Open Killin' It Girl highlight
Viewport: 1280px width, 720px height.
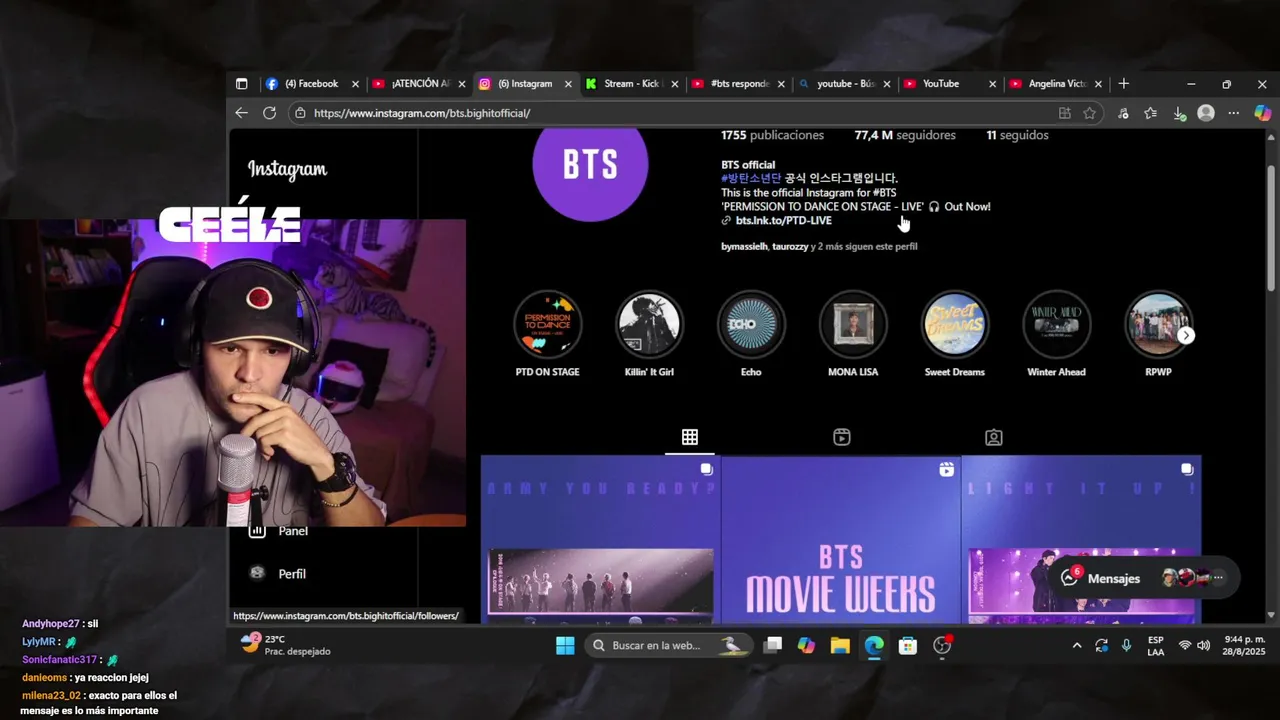point(649,334)
